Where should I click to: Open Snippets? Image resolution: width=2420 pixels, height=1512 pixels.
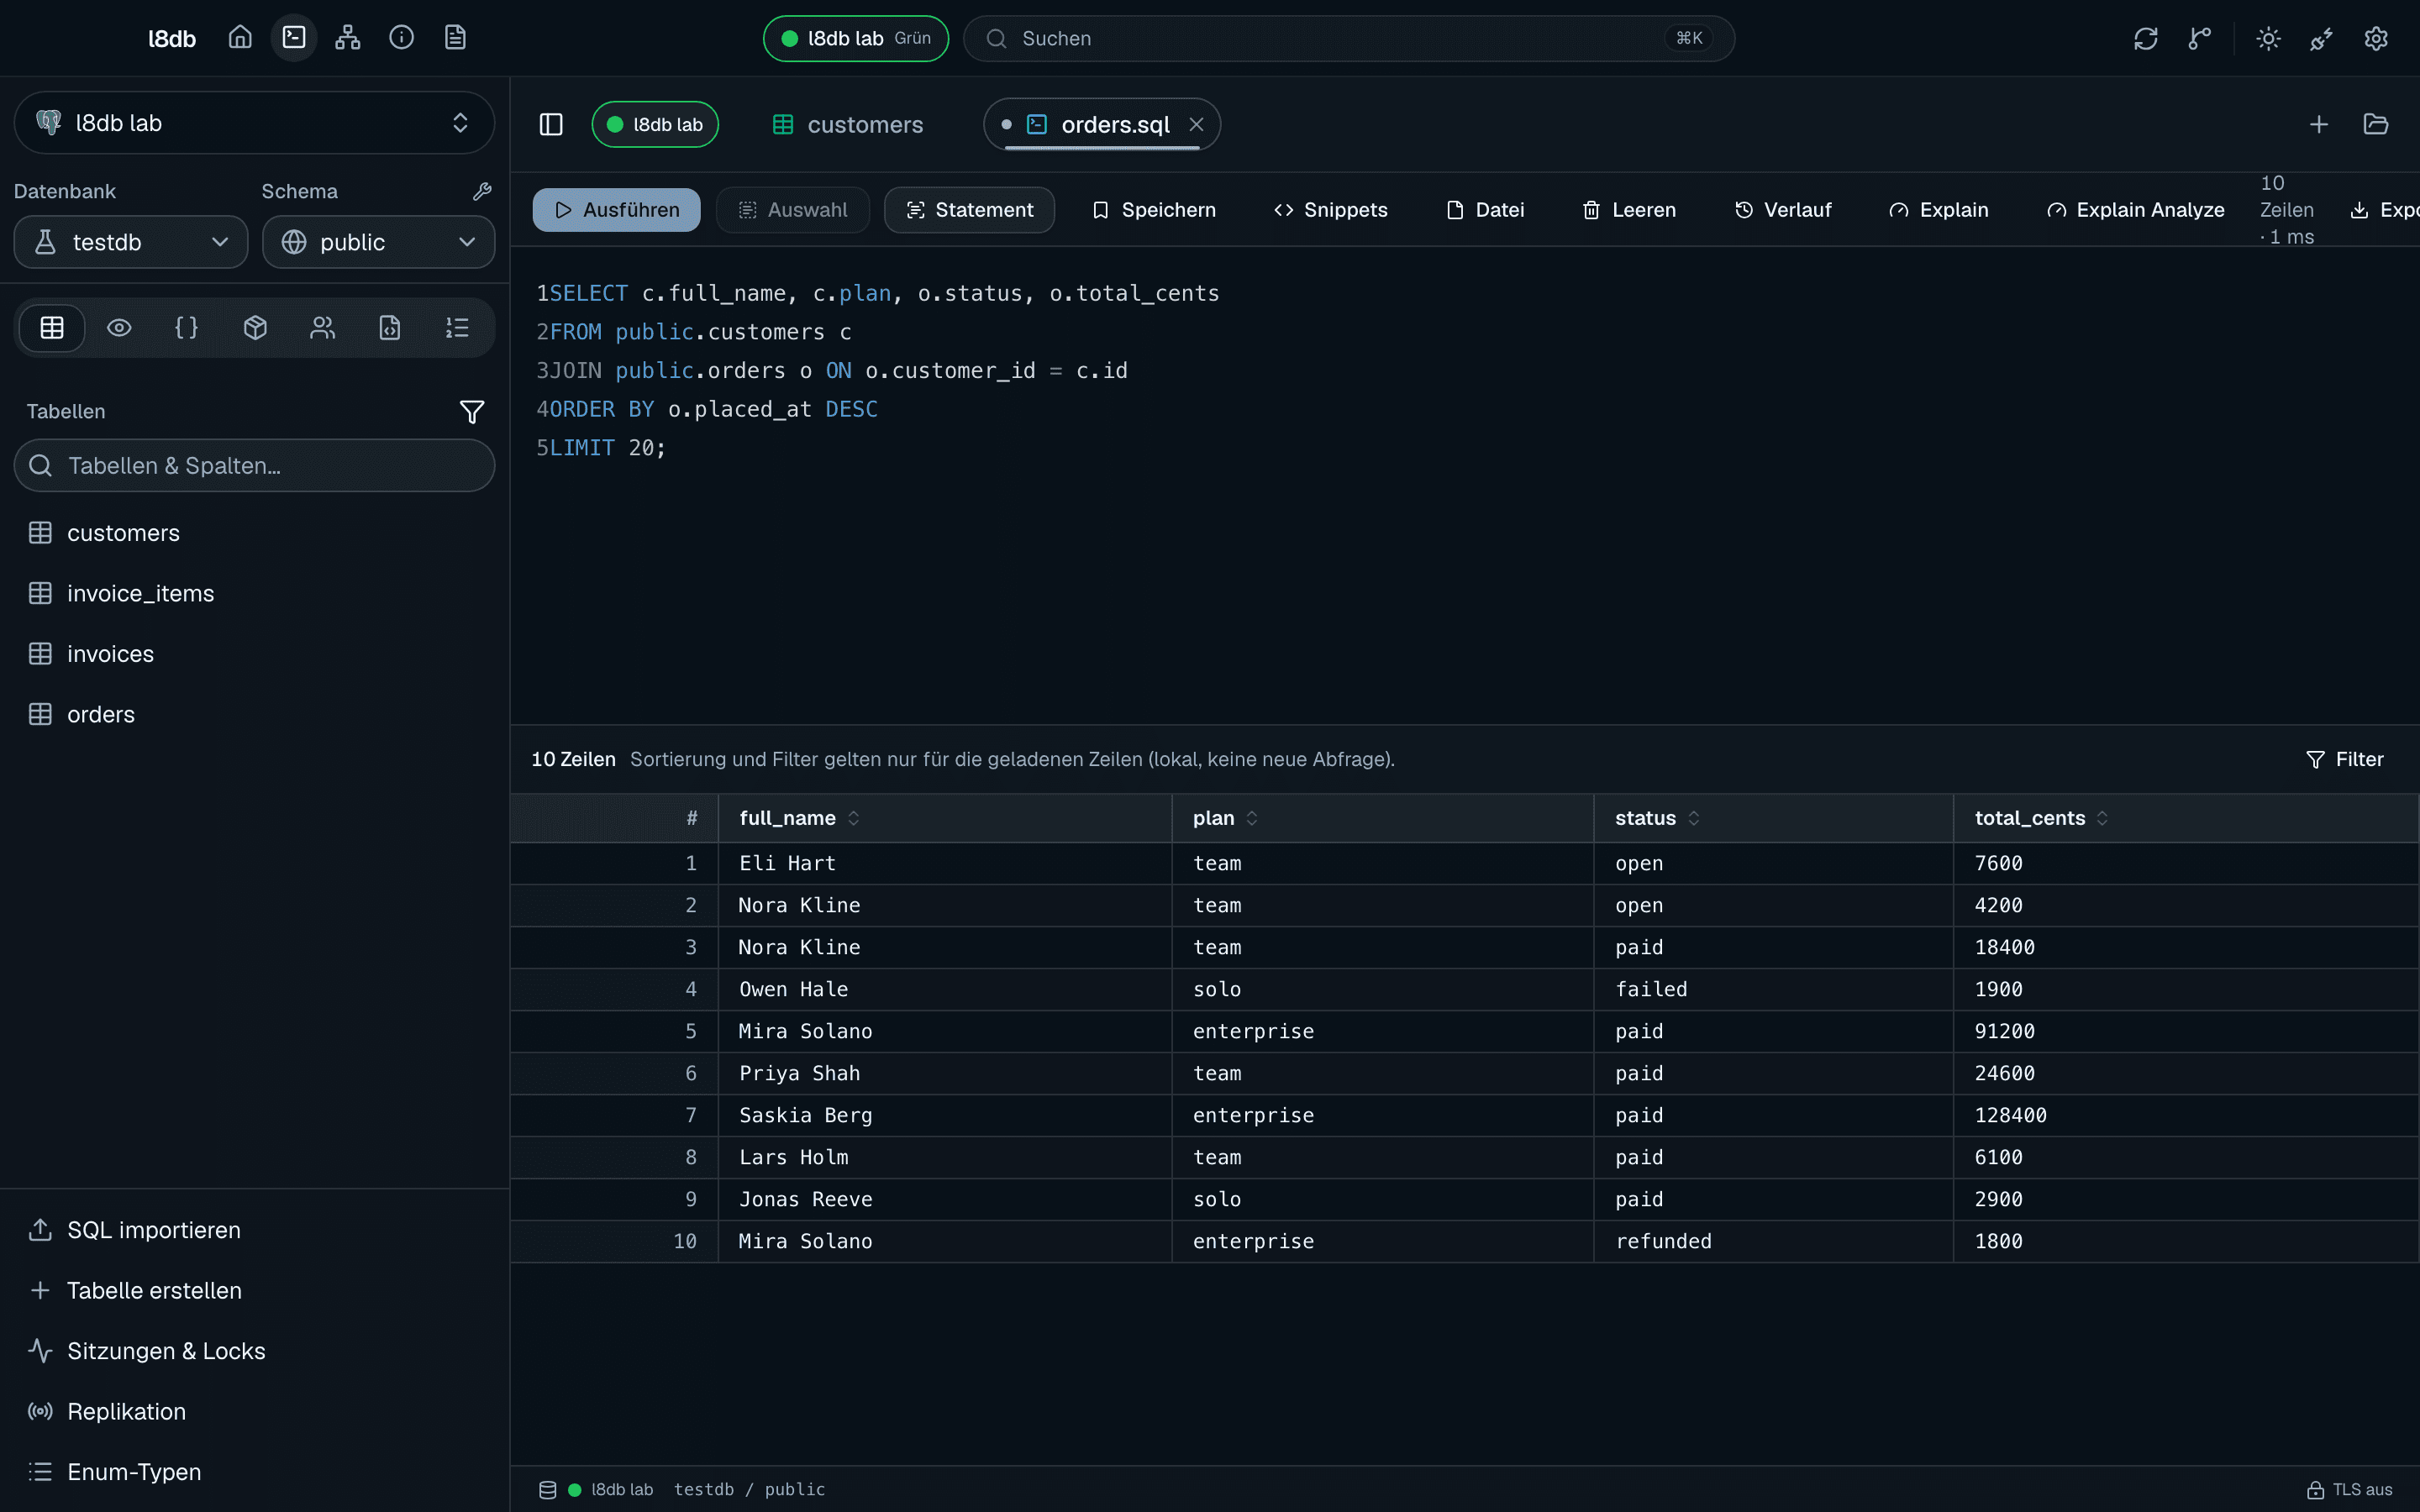tap(1331, 210)
